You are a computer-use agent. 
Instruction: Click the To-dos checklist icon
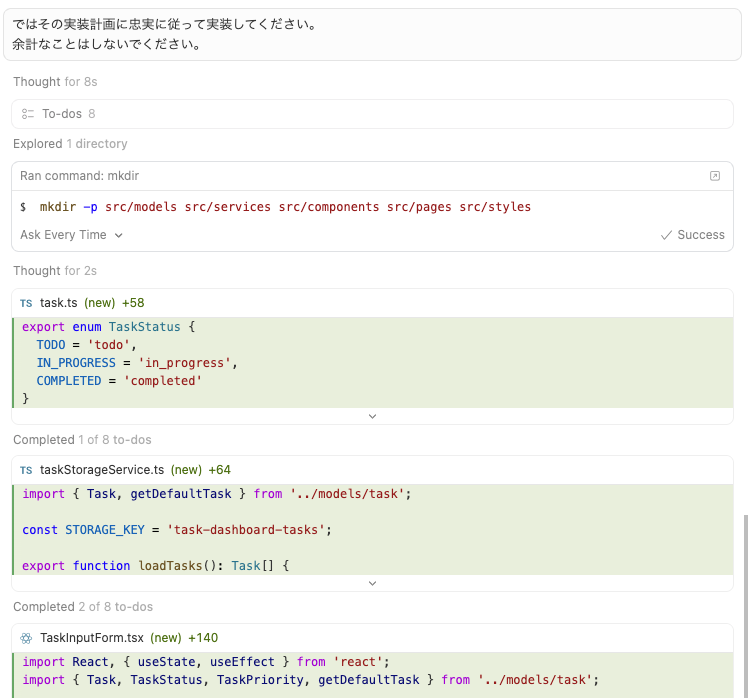(x=28, y=114)
